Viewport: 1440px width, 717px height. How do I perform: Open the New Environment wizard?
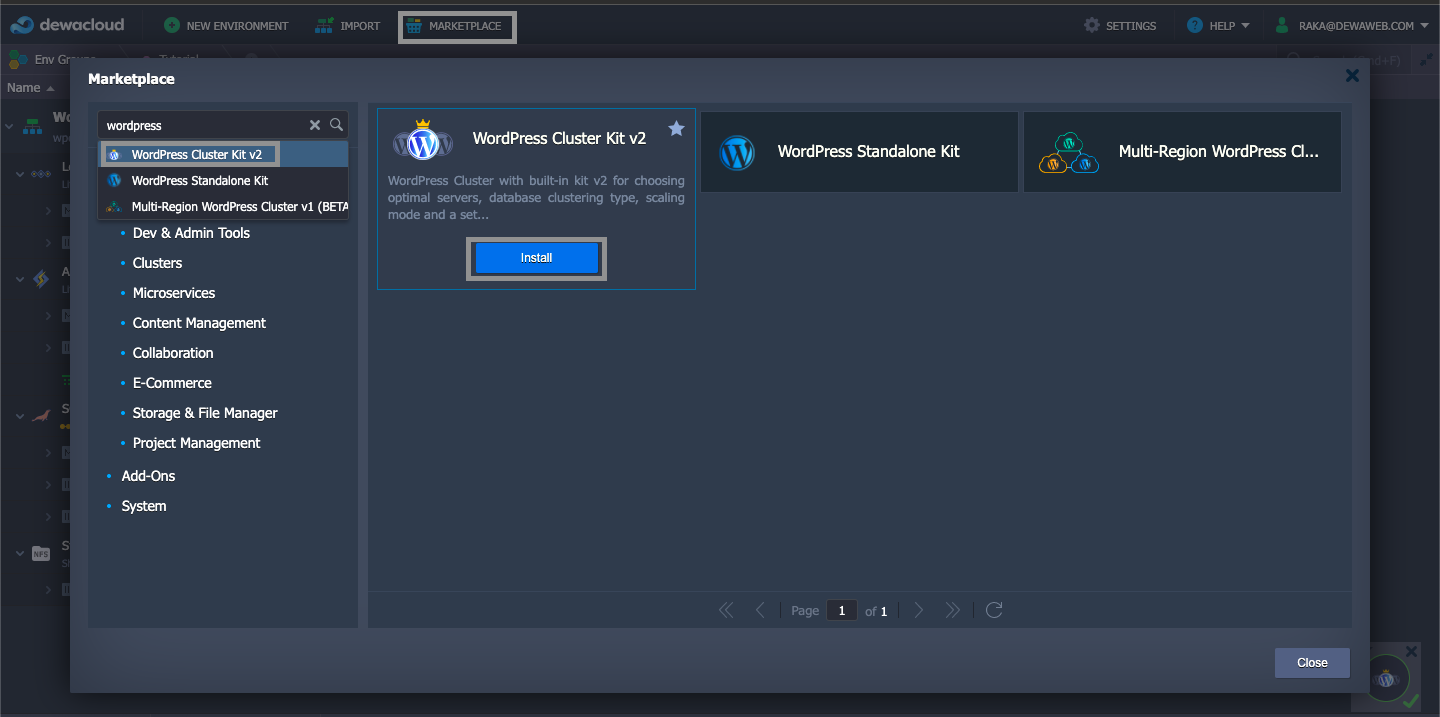[x=226, y=26]
